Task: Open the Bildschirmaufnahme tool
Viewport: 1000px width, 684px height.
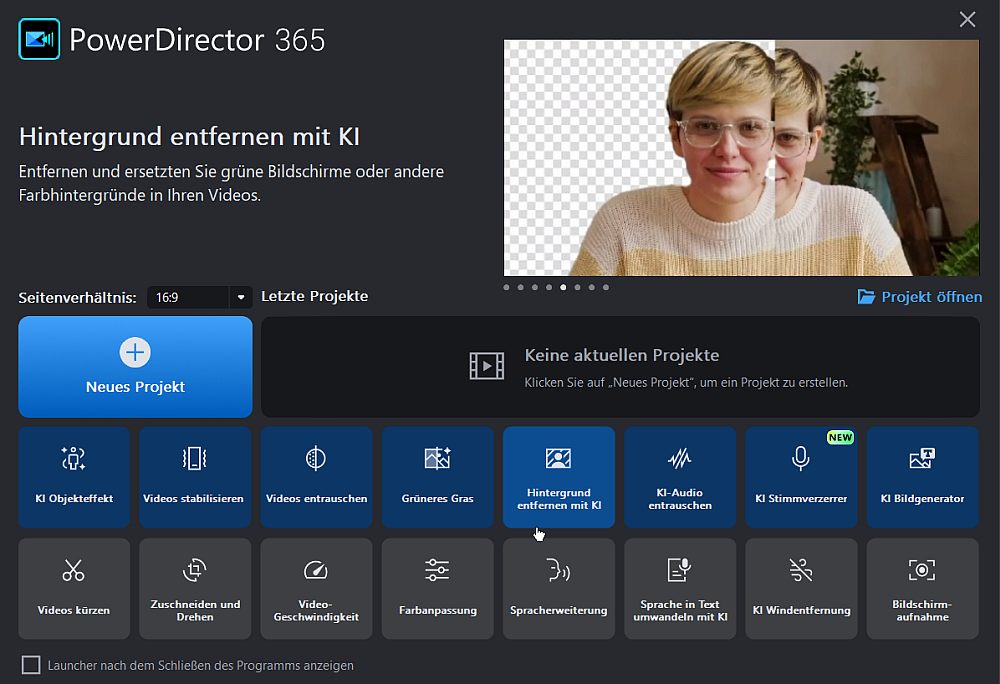Action: coord(922,588)
